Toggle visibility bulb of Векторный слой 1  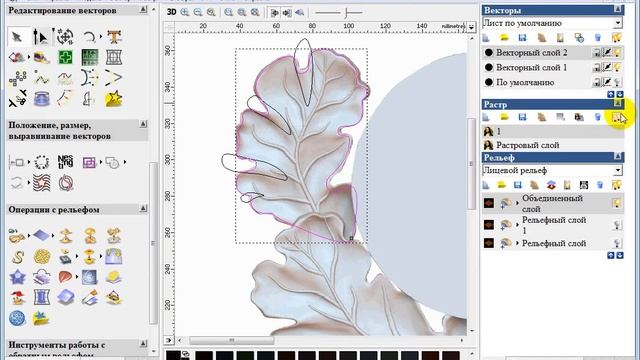coord(617,67)
